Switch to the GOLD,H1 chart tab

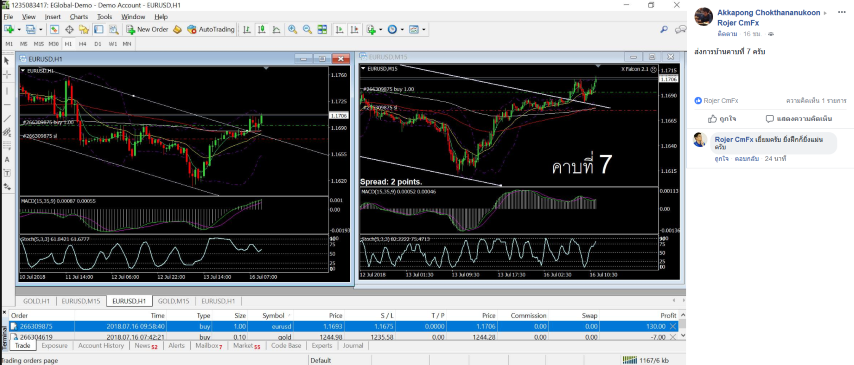[35, 301]
